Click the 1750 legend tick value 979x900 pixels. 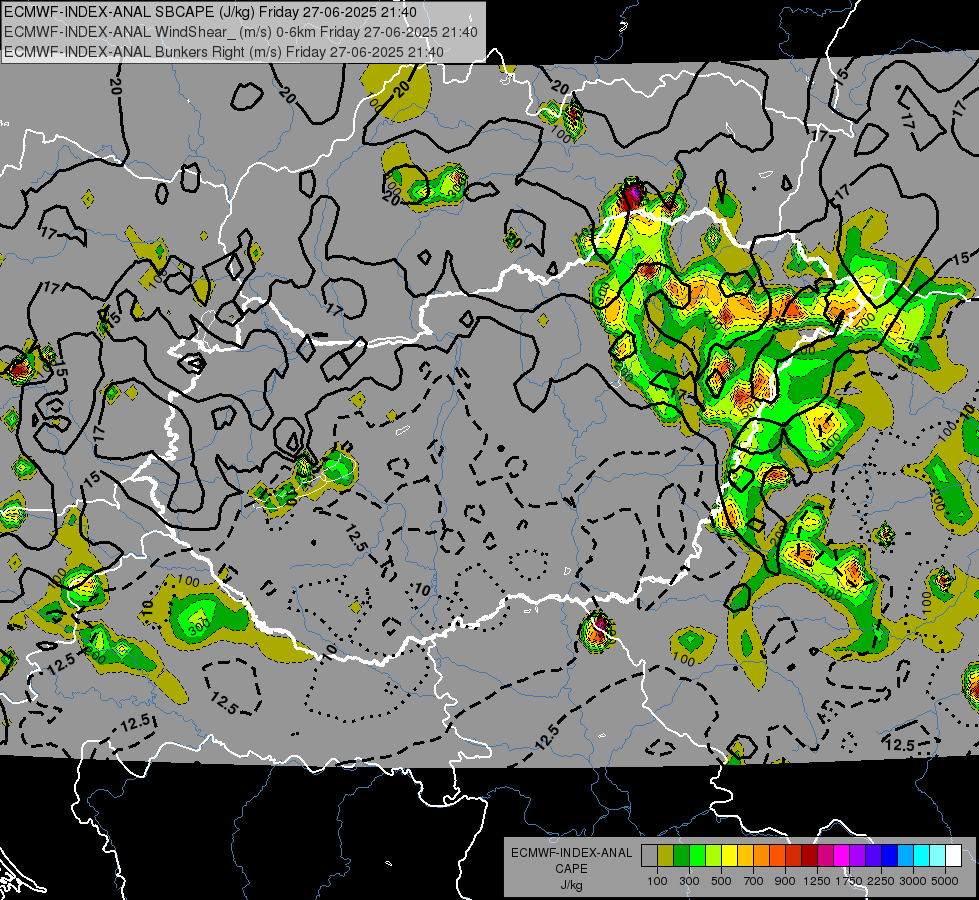[849, 881]
